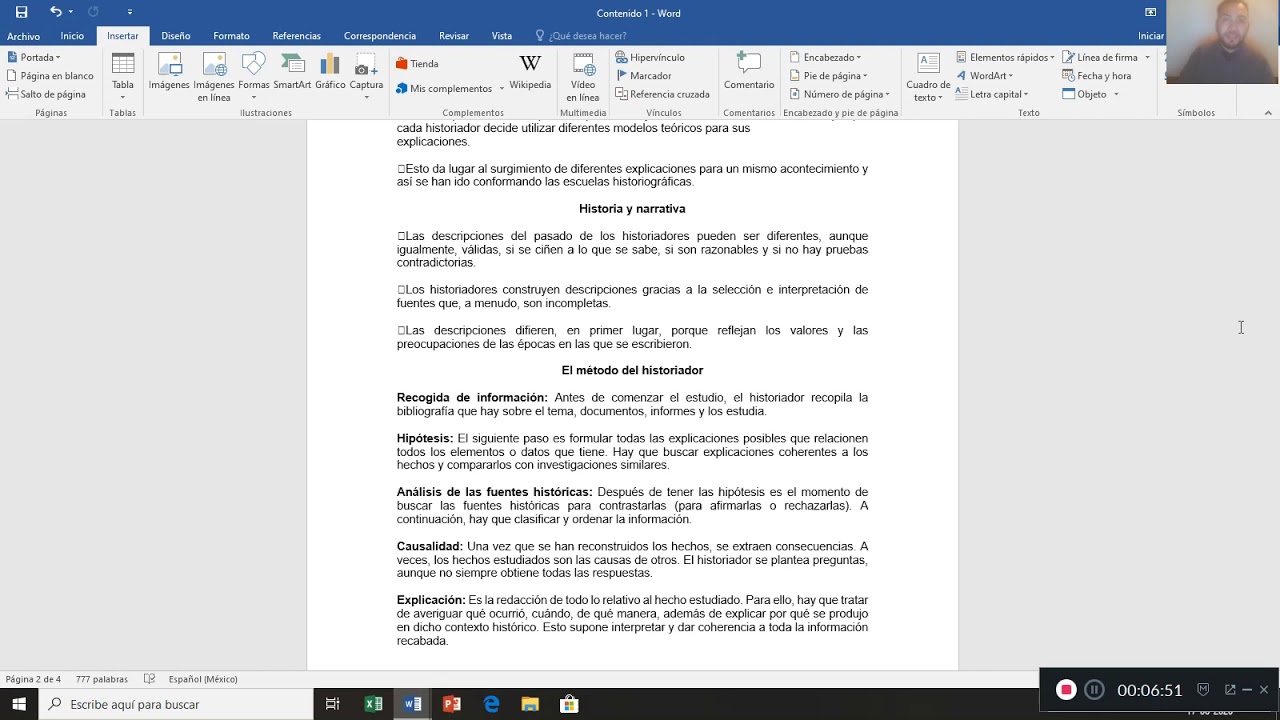The image size is (1280, 720).
Task: Open the Referencias tab
Action: [296, 36]
